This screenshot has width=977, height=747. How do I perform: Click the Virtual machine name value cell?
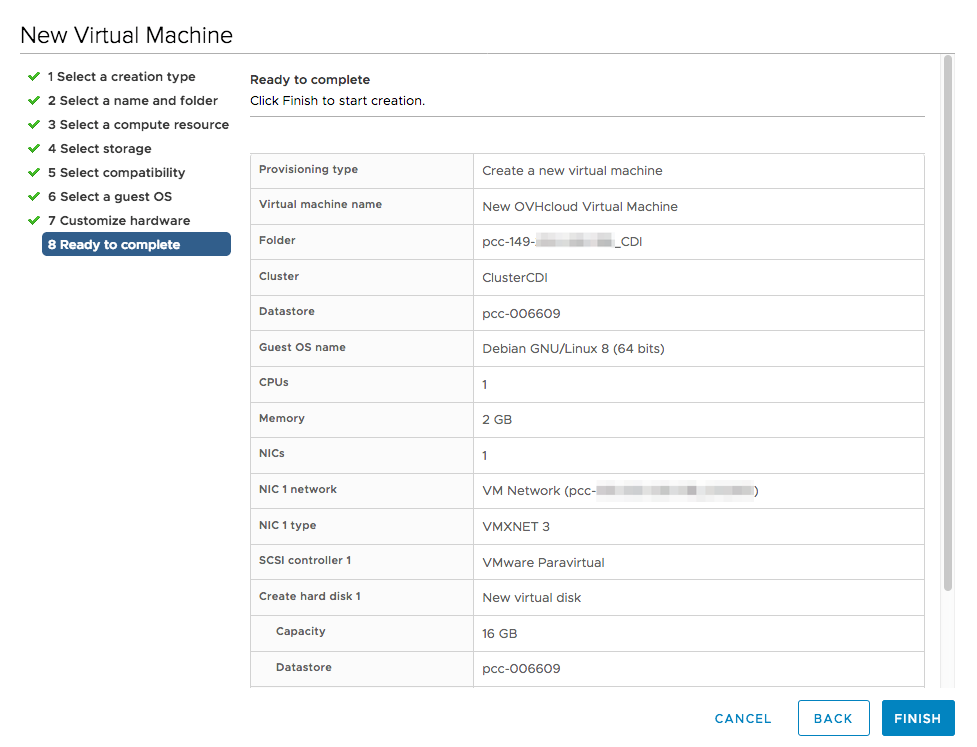pyautogui.click(x=580, y=207)
